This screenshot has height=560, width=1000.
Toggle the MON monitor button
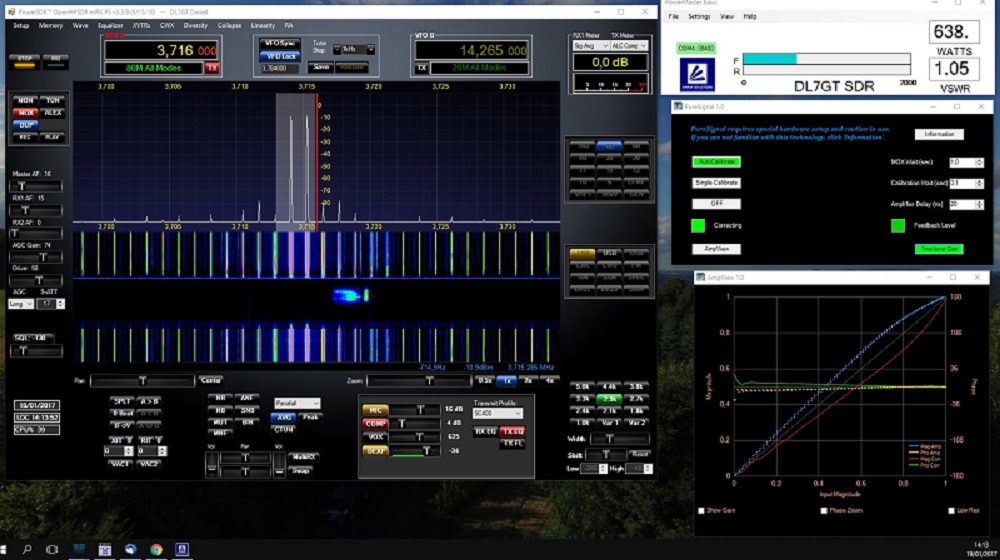click(26, 100)
